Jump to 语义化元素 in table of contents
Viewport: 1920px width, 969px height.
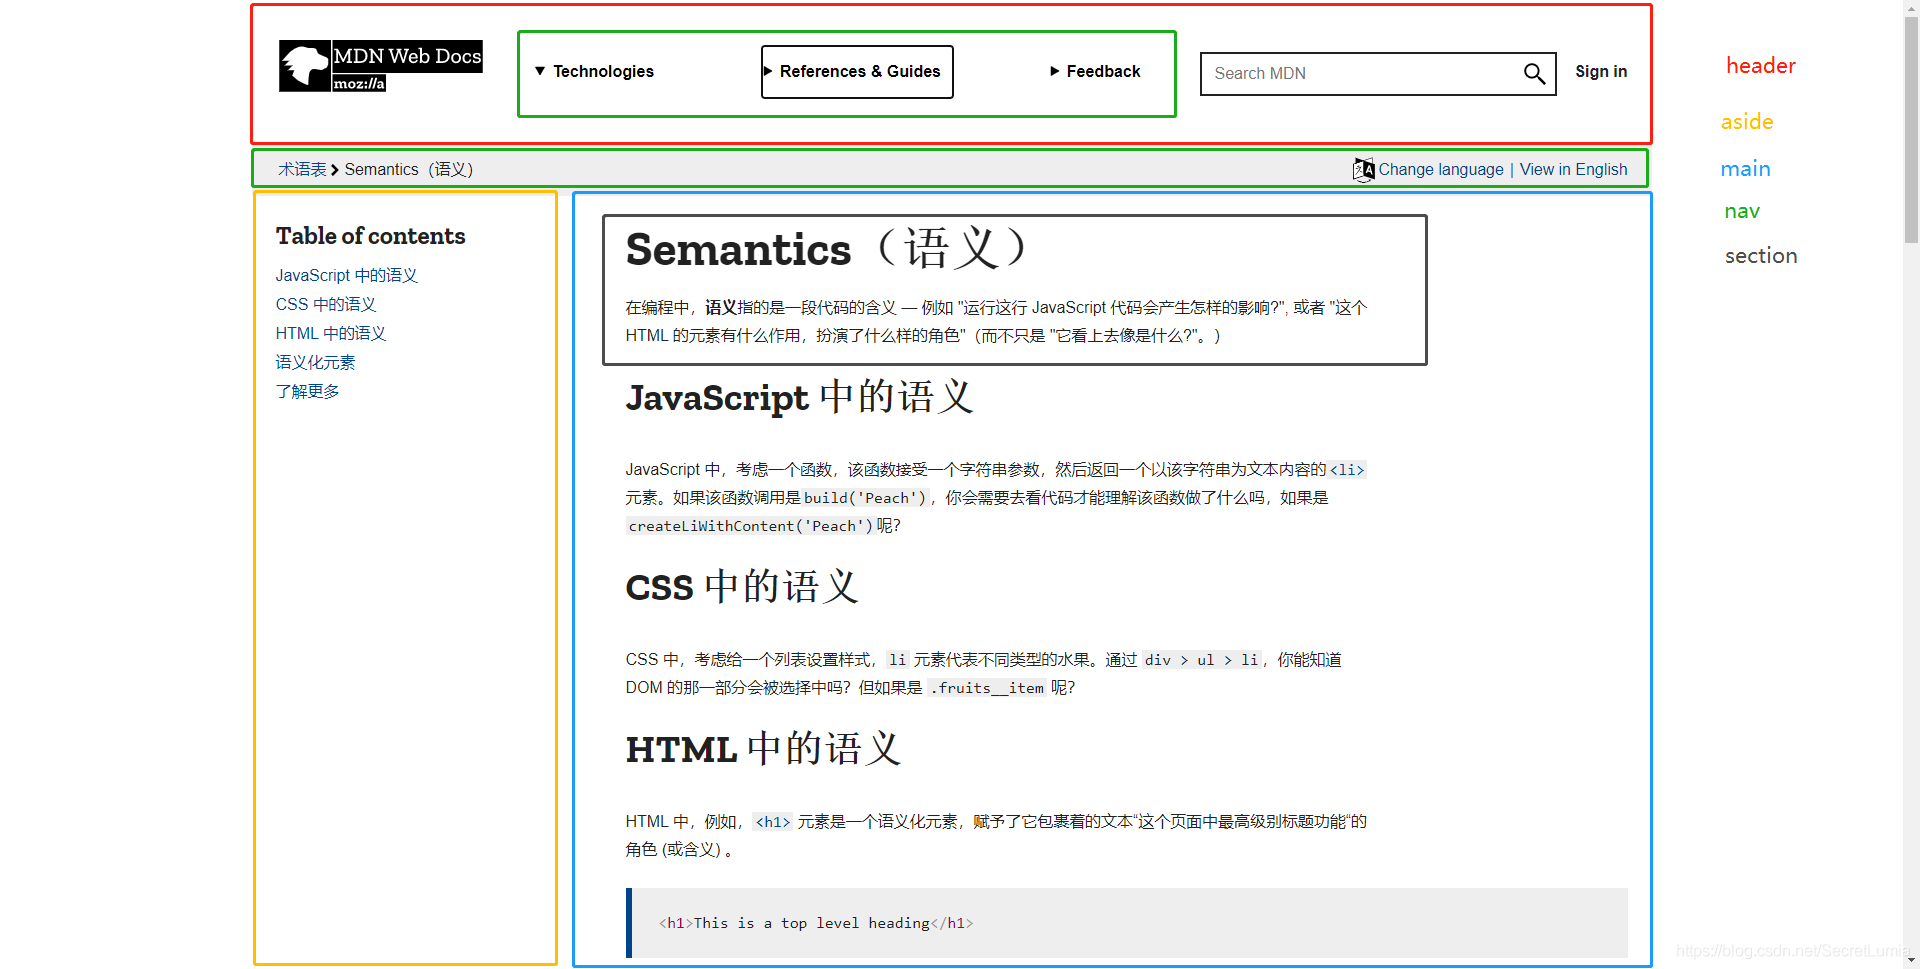tap(315, 362)
